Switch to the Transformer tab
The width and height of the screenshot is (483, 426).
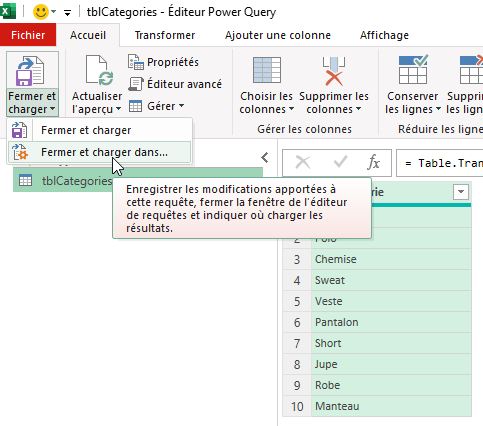(x=165, y=35)
